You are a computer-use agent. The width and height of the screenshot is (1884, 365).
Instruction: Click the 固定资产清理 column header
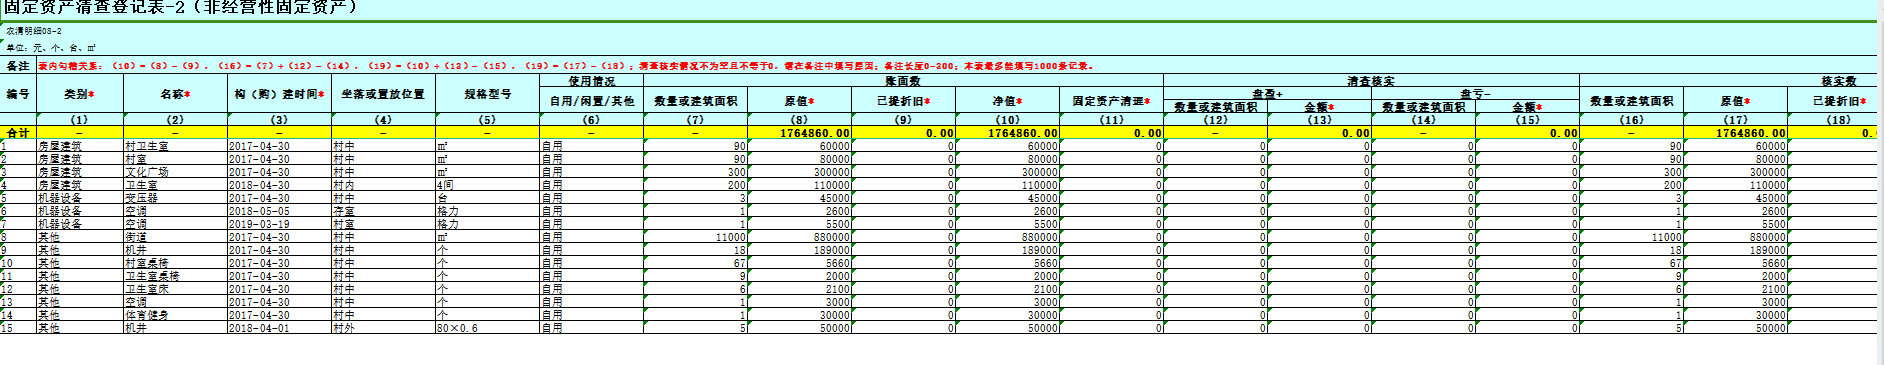click(1111, 101)
